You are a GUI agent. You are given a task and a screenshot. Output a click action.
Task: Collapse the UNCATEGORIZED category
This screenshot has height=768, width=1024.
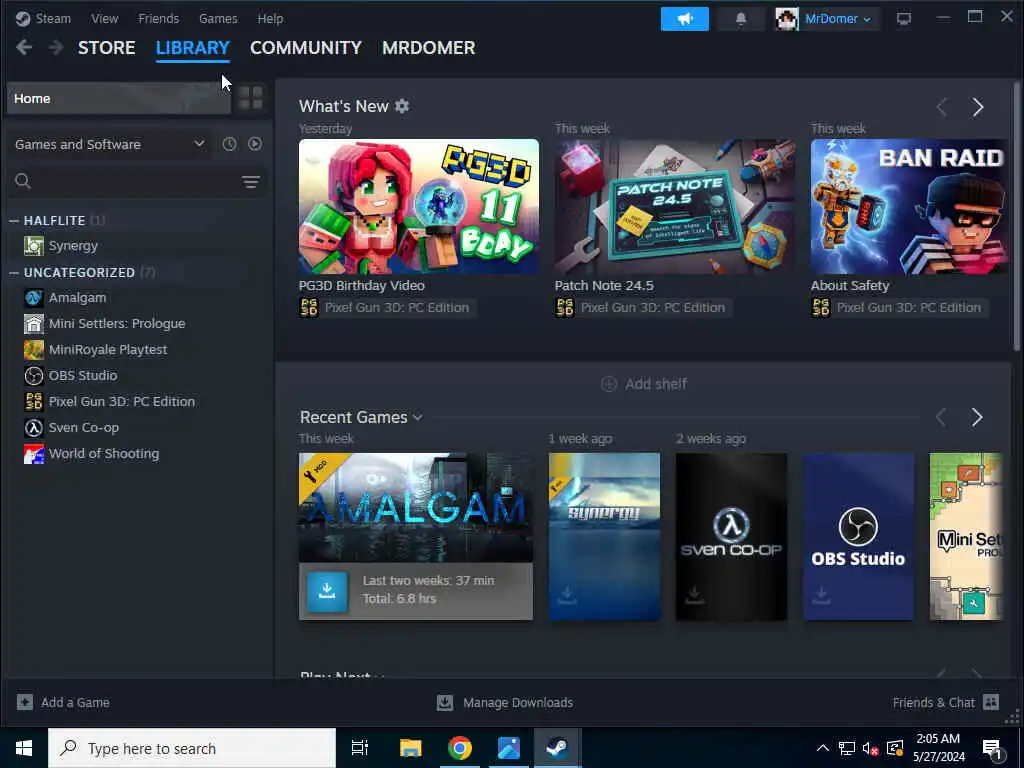(x=14, y=273)
